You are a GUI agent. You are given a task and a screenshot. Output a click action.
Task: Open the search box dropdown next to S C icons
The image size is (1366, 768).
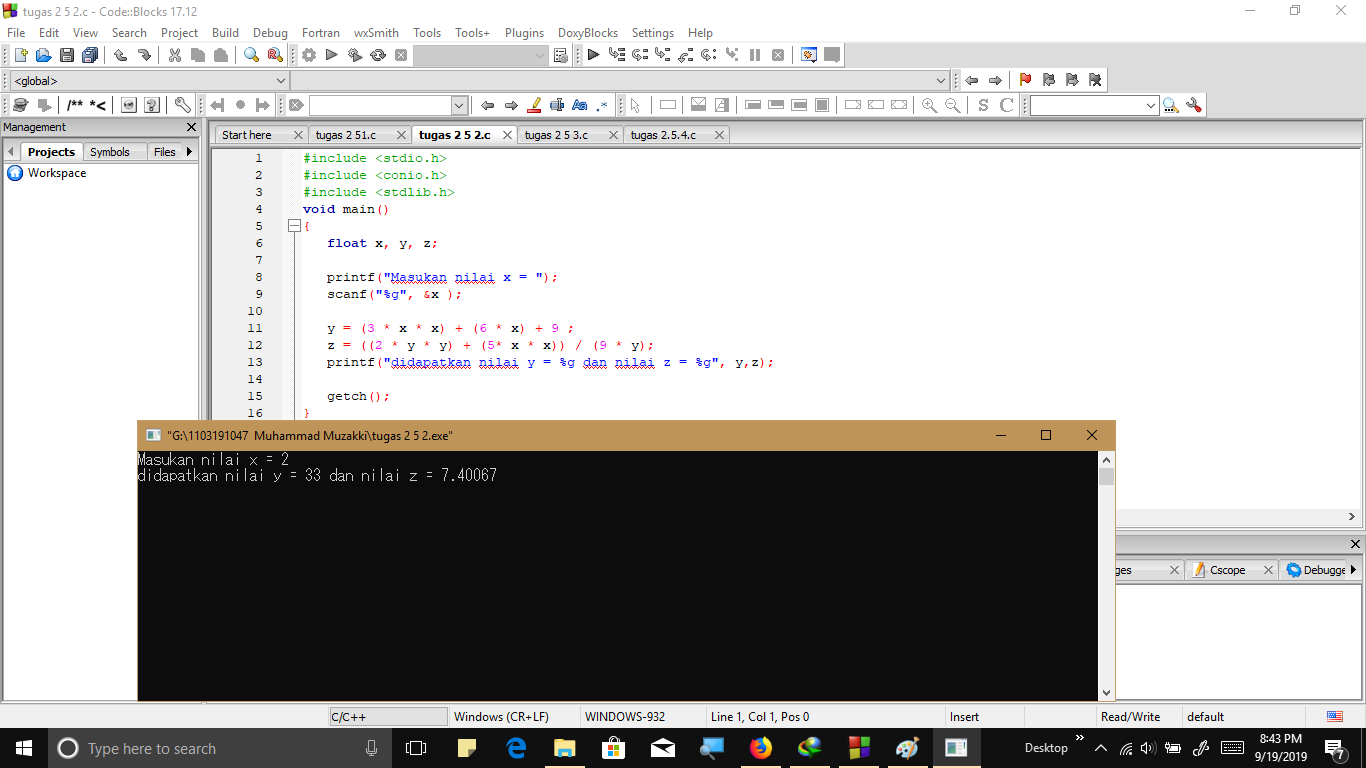click(x=1151, y=105)
